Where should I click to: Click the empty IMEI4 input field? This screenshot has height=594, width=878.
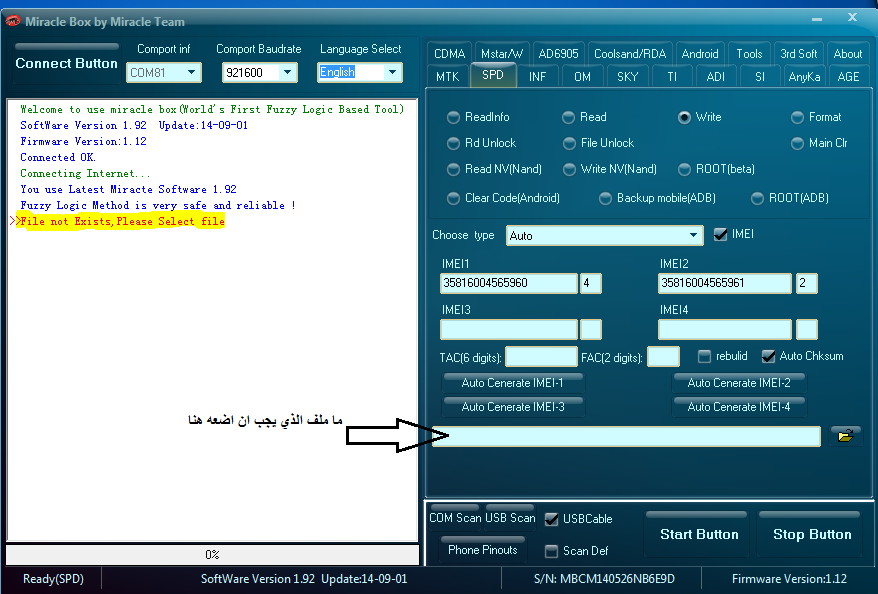point(725,329)
